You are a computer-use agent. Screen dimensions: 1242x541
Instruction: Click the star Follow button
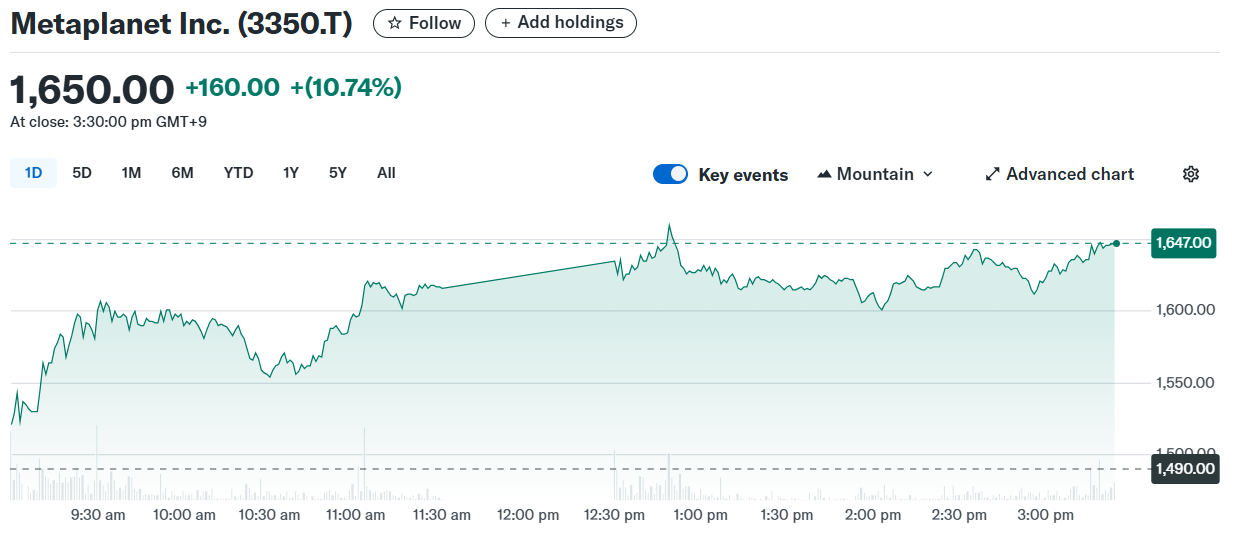425,23
